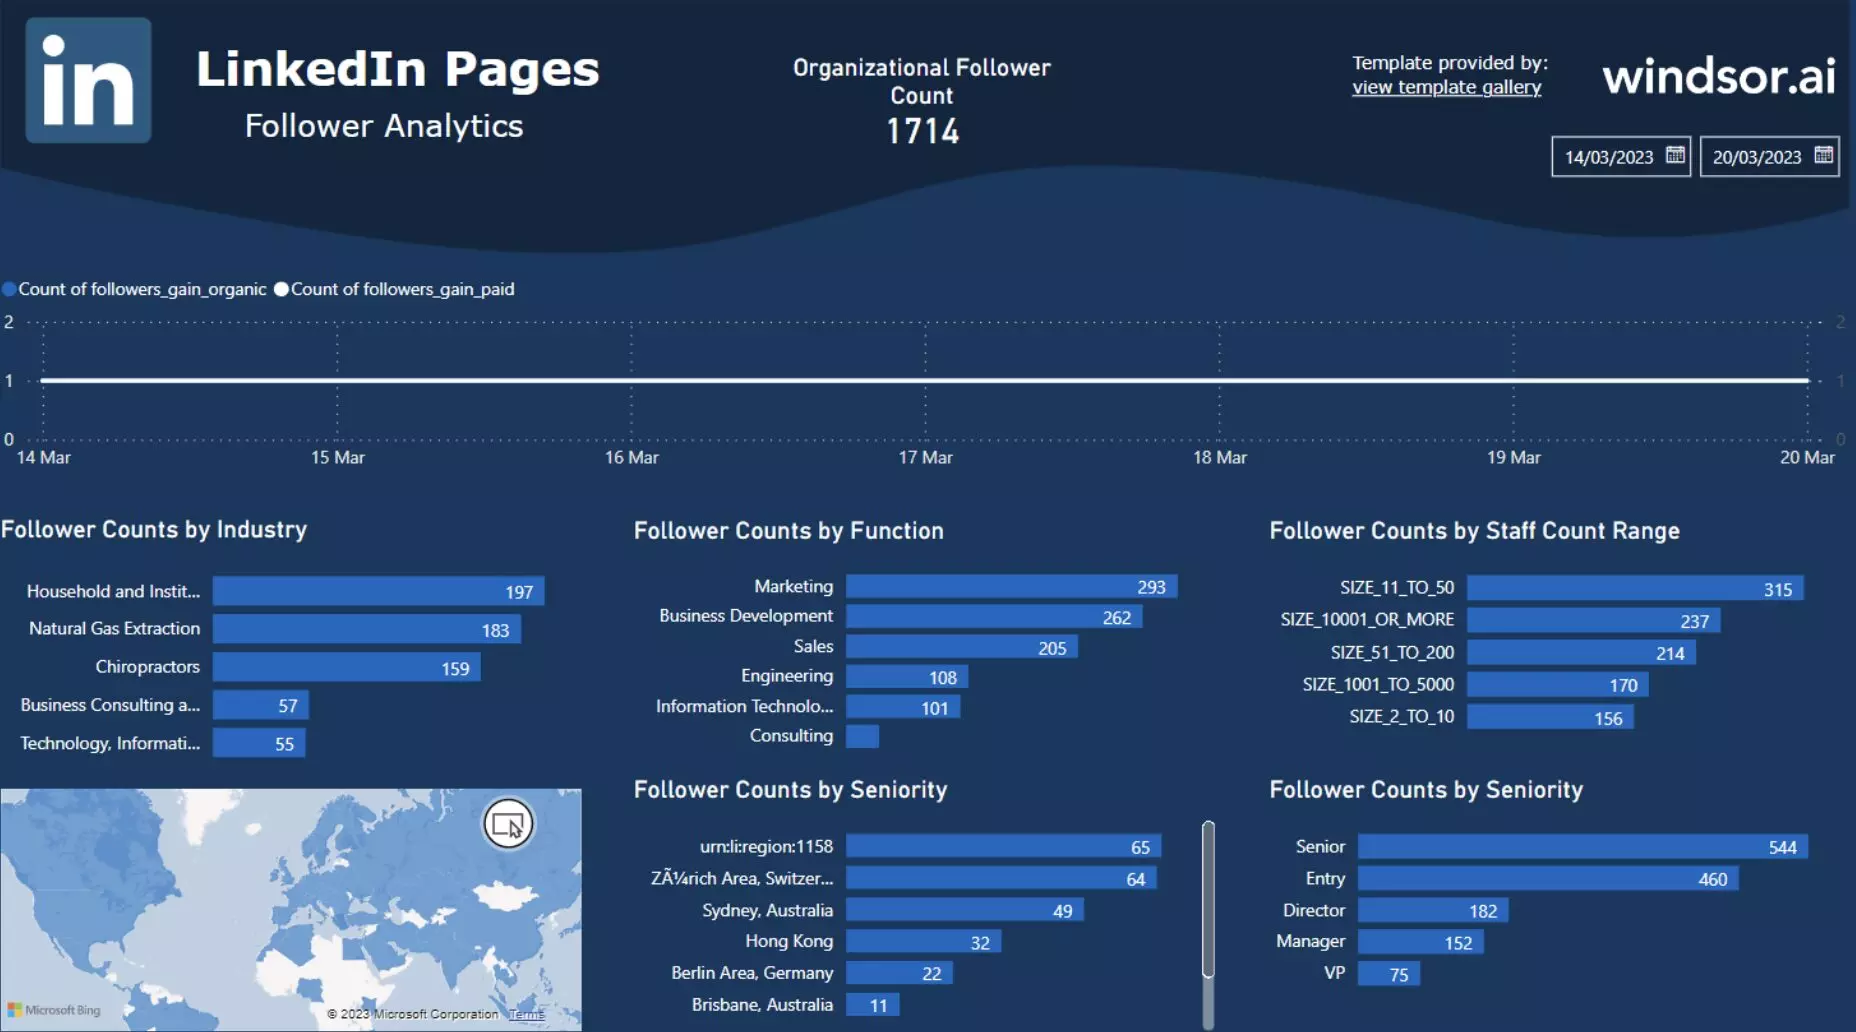Expand the map view to full screen
The height and width of the screenshot is (1032, 1856).
(x=508, y=824)
